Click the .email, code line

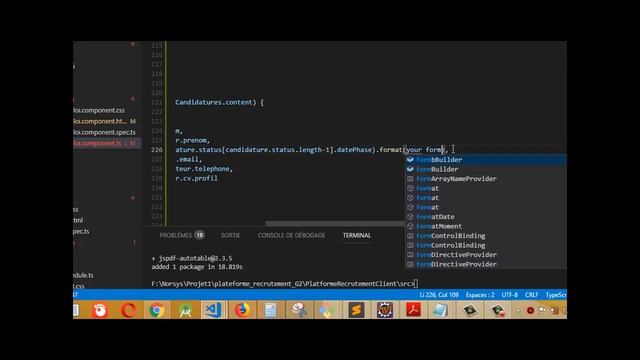[x=189, y=159]
